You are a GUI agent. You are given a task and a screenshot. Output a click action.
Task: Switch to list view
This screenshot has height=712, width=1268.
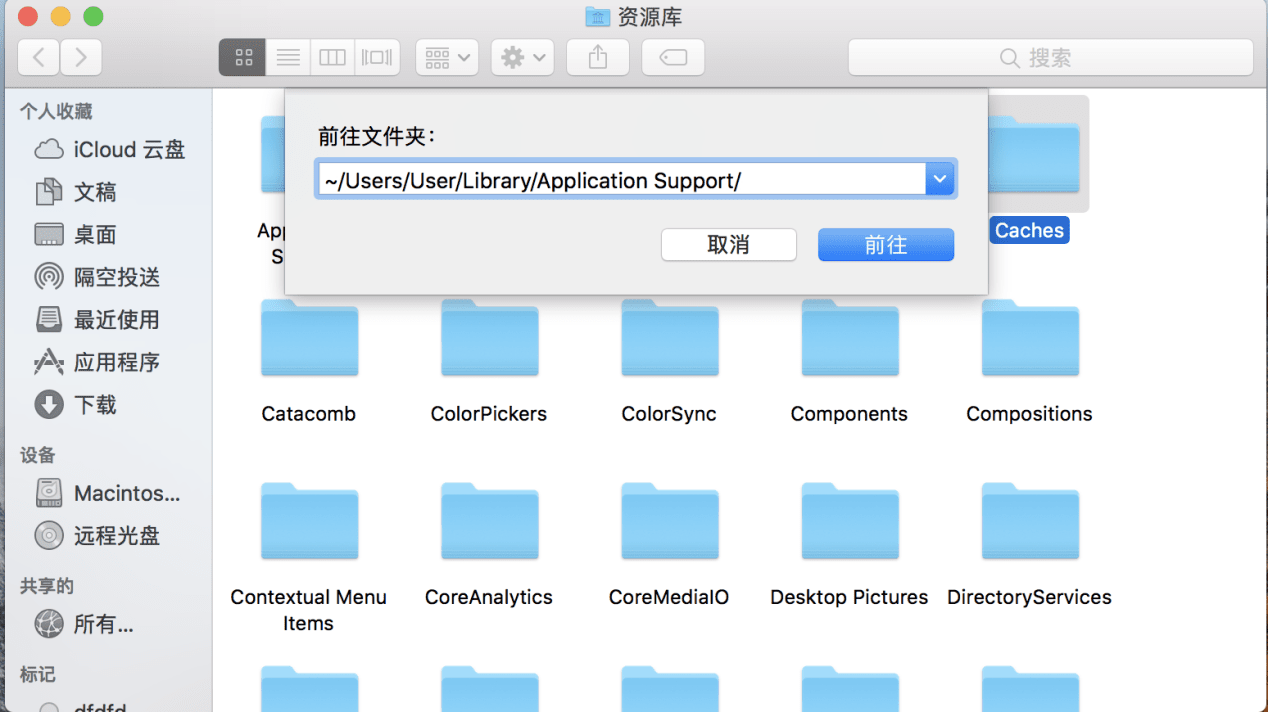[288, 58]
